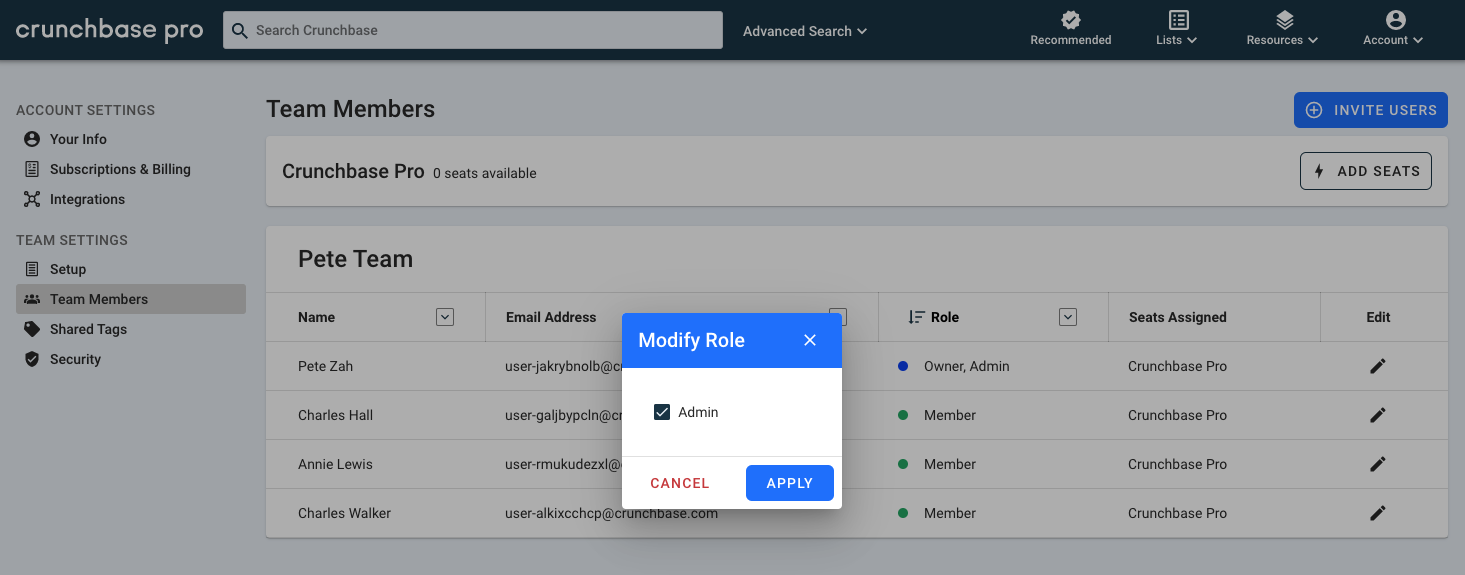Edit Charles Hall's row with pencil
The height and width of the screenshot is (575, 1465).
(1378, 415)
